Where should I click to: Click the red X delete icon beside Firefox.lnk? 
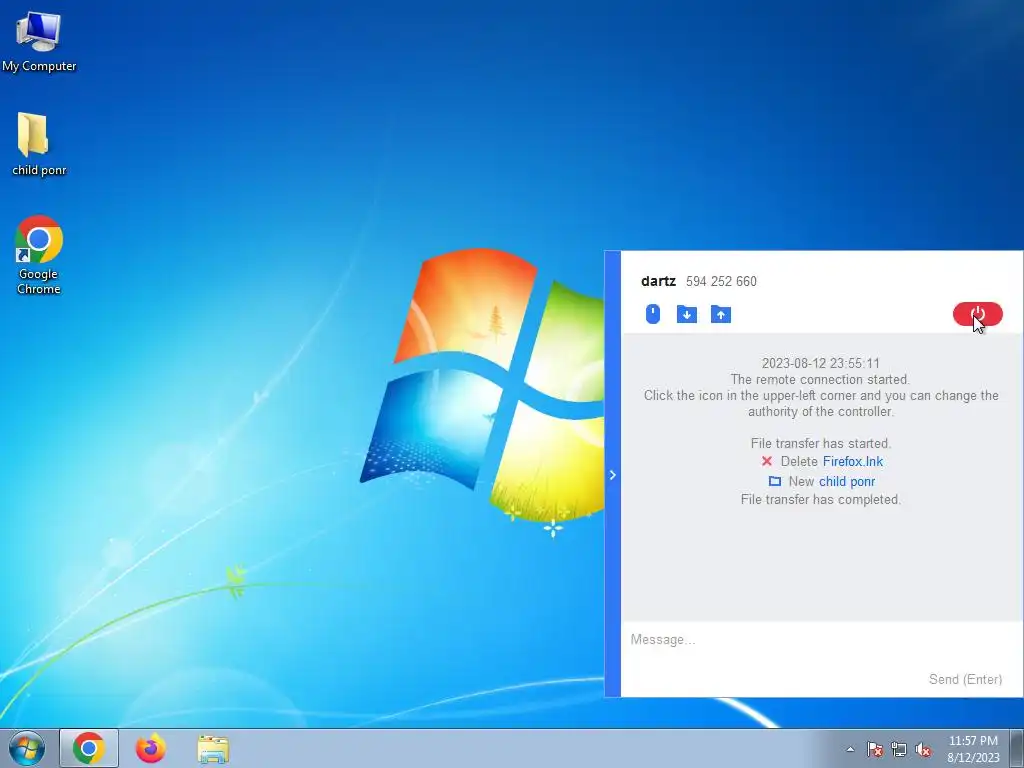pos(767,461)
